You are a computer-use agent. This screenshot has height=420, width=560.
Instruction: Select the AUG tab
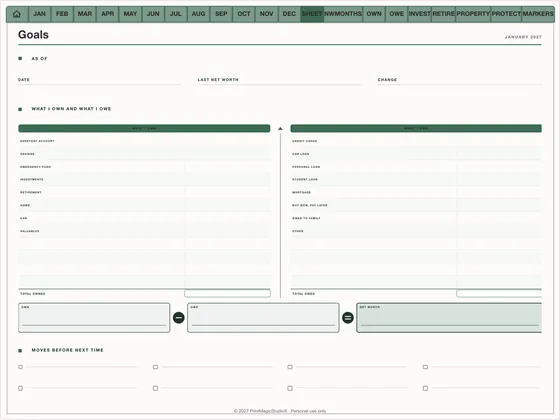(x=198, y=14)
